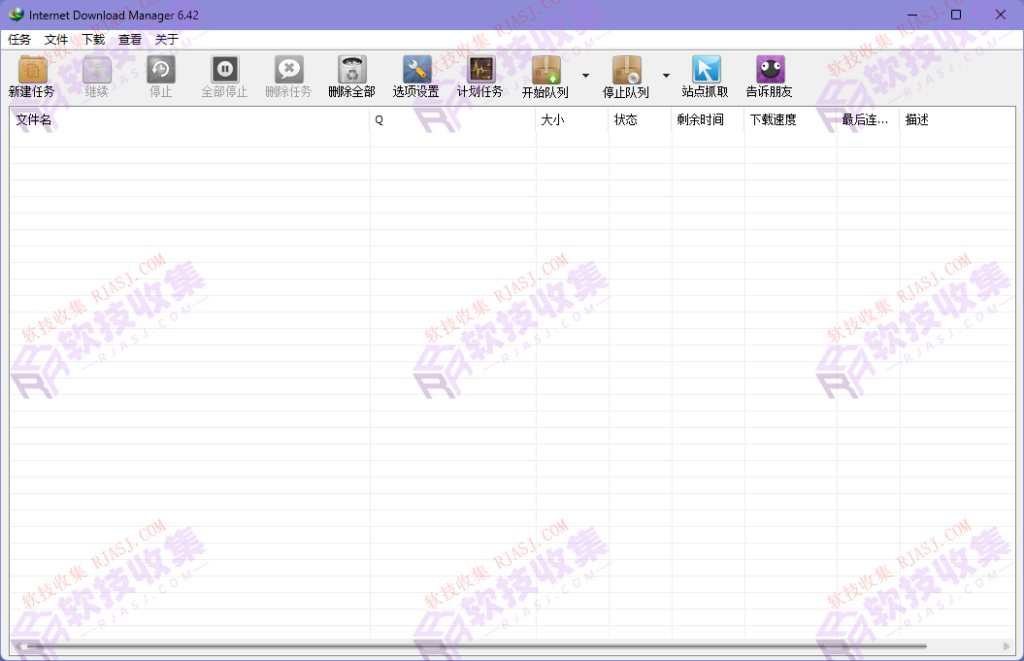Expand the 开始队列 dropdown arrow
The height and width of the screenshot is (661, 1024).
(x=585, y=76)
